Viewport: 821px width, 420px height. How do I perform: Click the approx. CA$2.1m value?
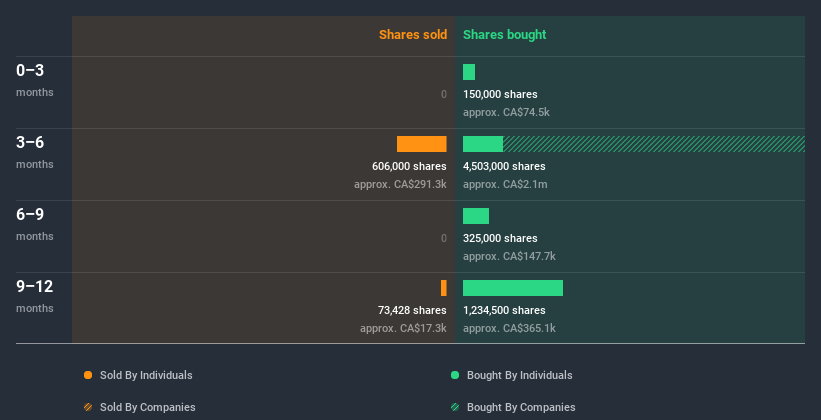[505, 184]
